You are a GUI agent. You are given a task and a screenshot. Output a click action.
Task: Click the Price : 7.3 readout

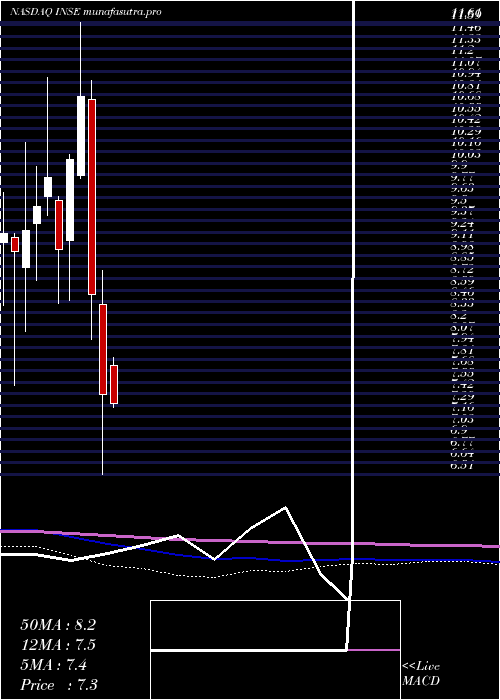pyautogui.click(x=59, y=685)
